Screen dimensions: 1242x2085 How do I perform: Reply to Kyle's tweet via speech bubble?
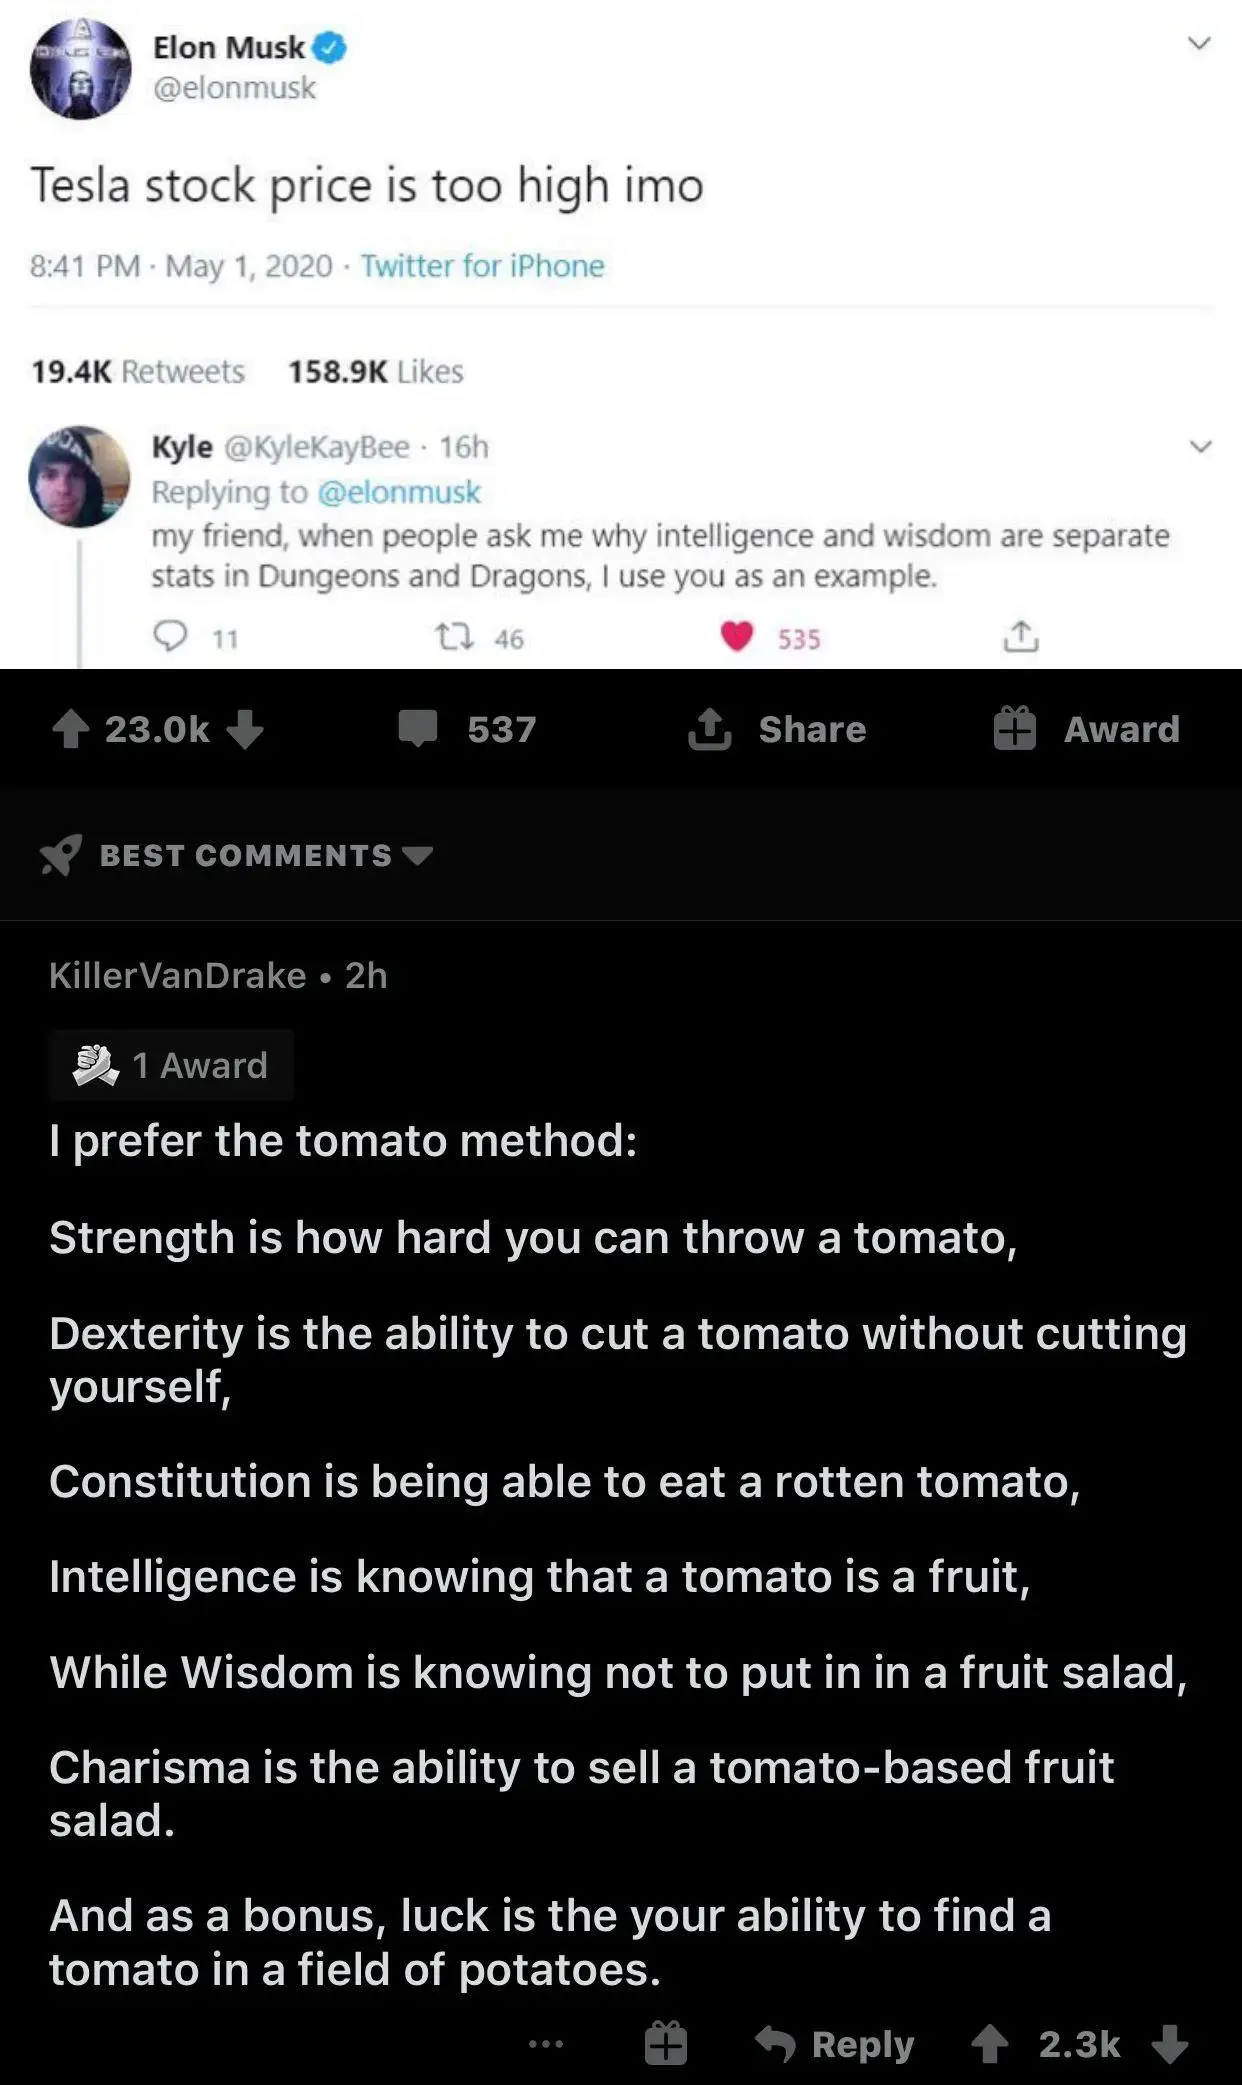coord(170,637)
